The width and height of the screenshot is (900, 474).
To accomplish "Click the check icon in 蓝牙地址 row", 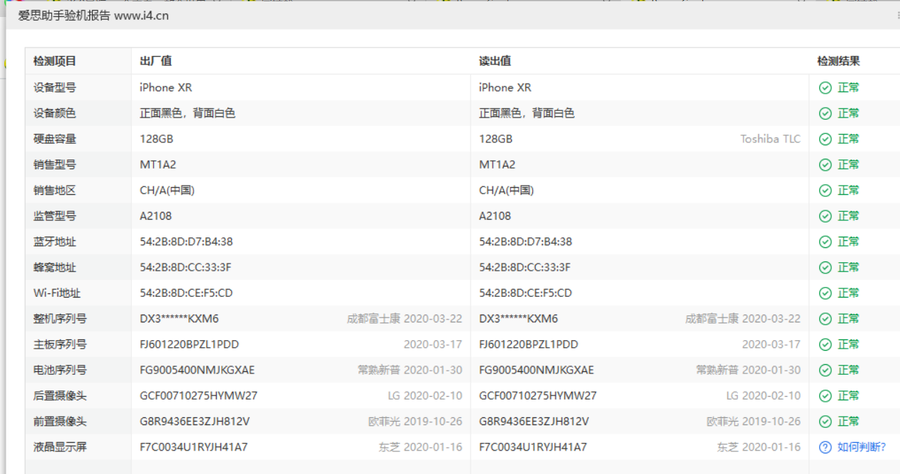I will (x=825, y=242).
